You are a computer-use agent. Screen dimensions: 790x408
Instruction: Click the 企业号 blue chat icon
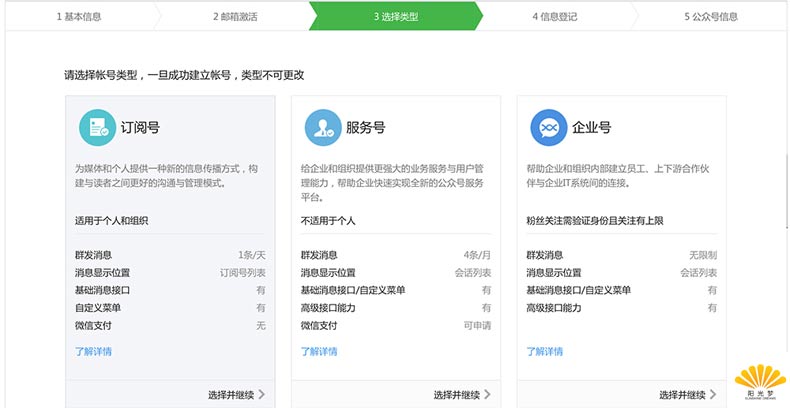pyautogui.click(x=549, y=127)
